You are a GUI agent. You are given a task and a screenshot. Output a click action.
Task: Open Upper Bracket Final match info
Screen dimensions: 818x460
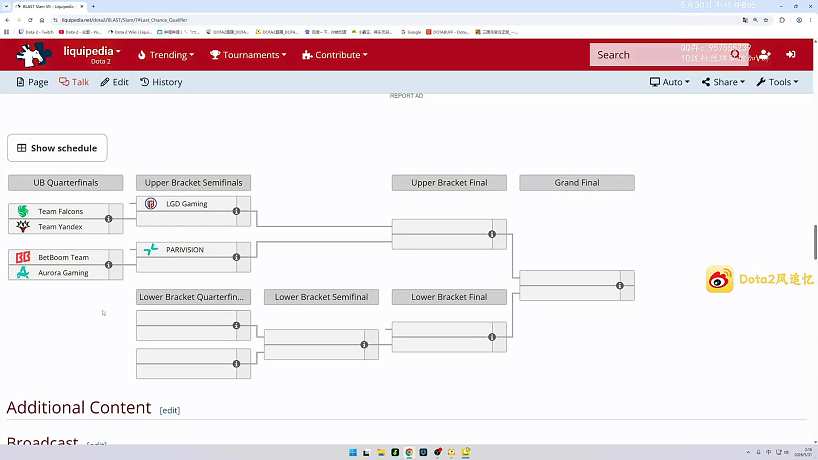tap(492, 234)
